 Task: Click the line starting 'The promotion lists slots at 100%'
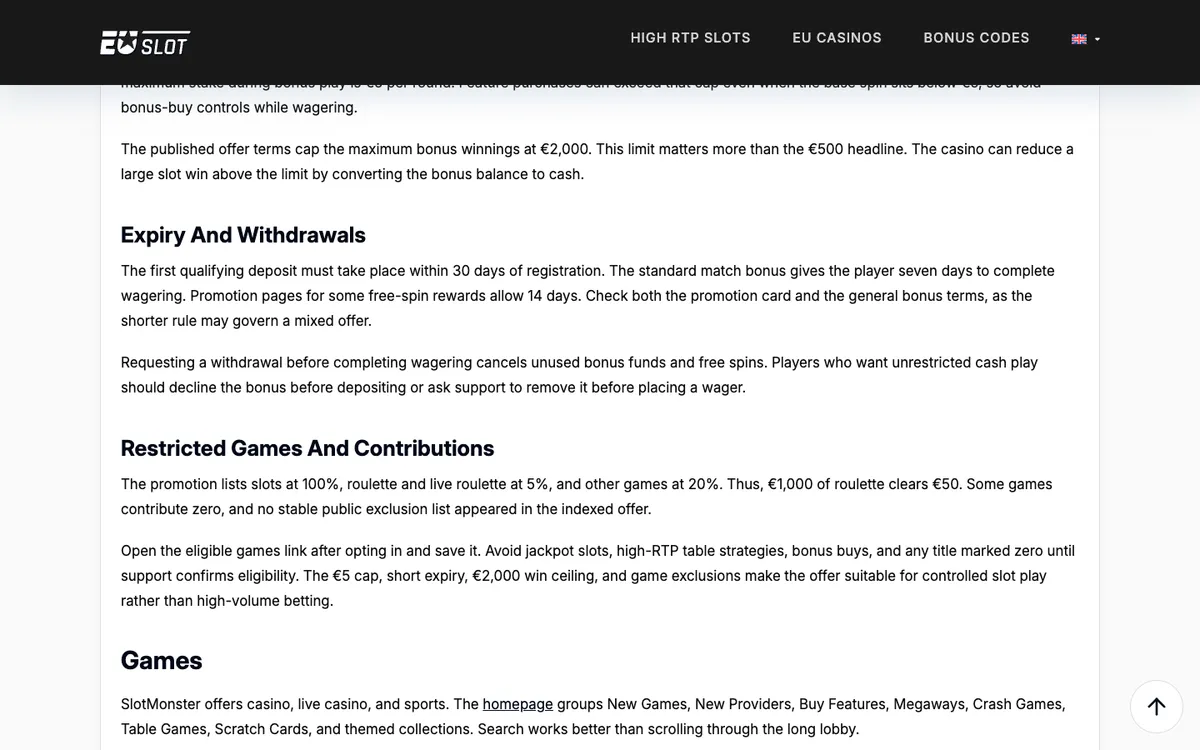[587, 484]
